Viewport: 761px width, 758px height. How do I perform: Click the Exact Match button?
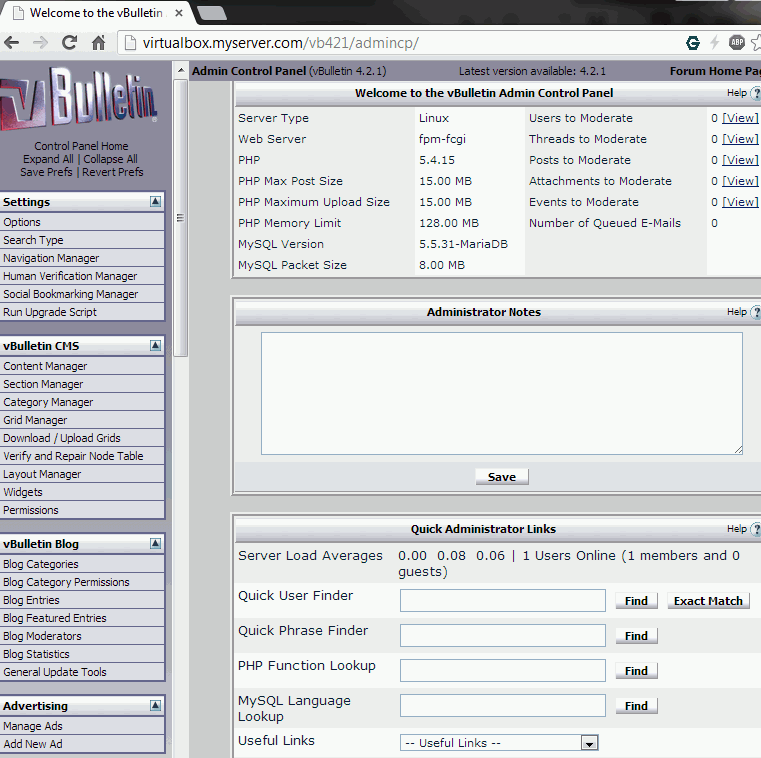pyautogui.click(x=708, y=601)
